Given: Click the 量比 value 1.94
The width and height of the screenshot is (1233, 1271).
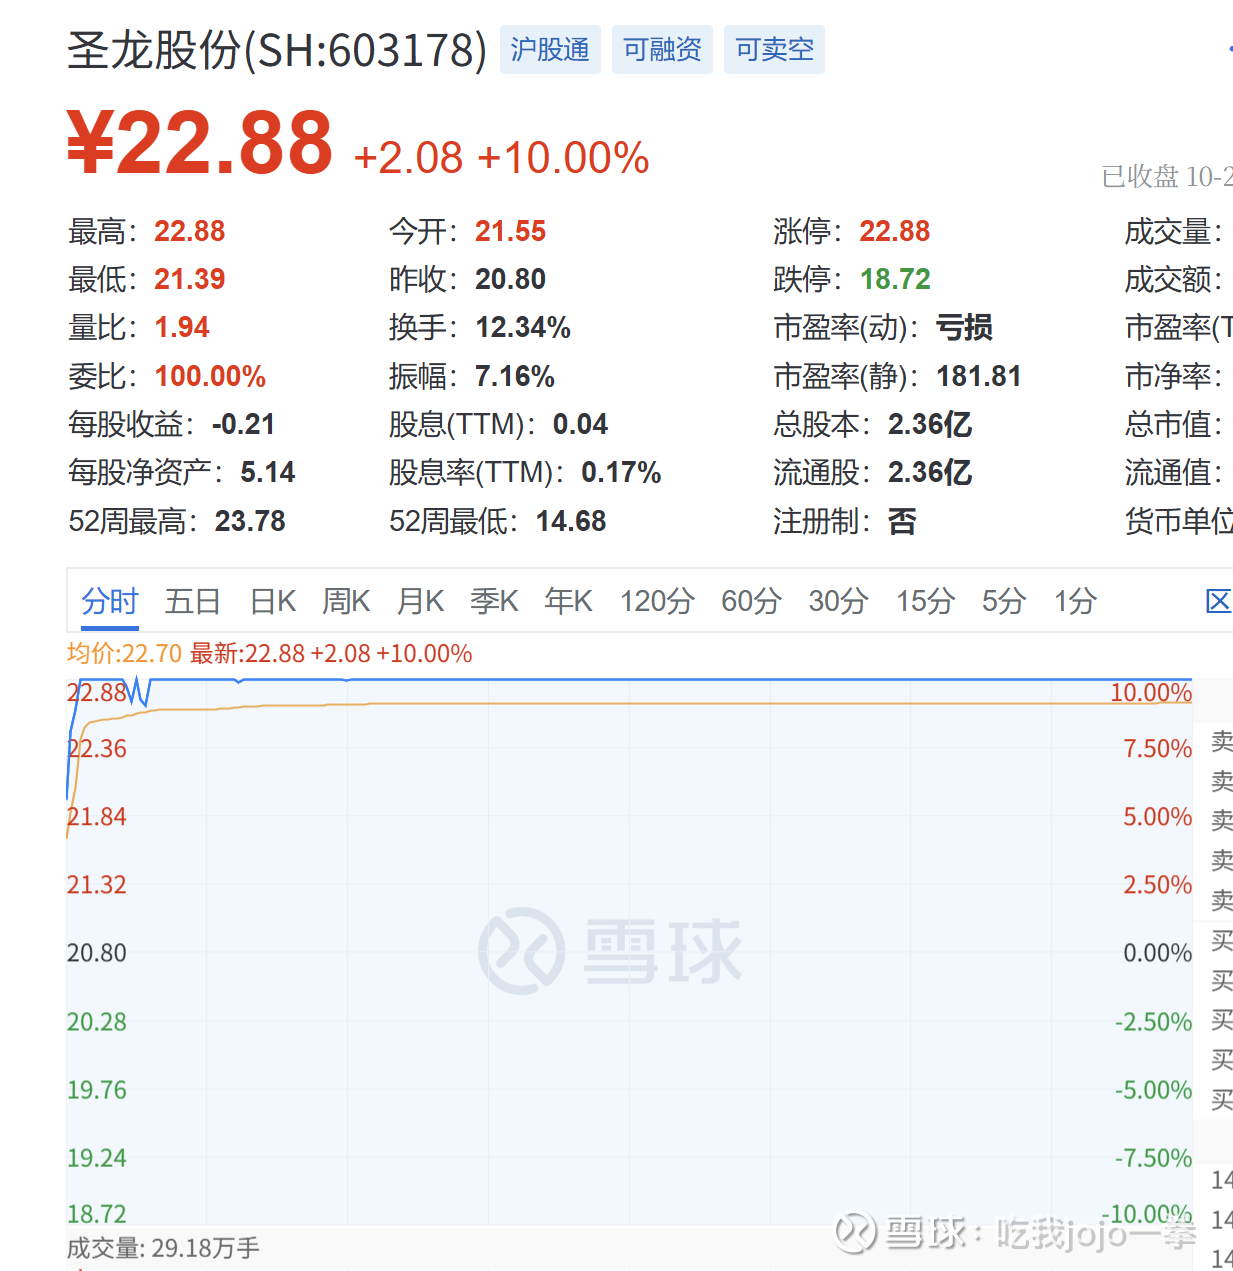Looking at the screenshot, I should click(x=182, y=327).
